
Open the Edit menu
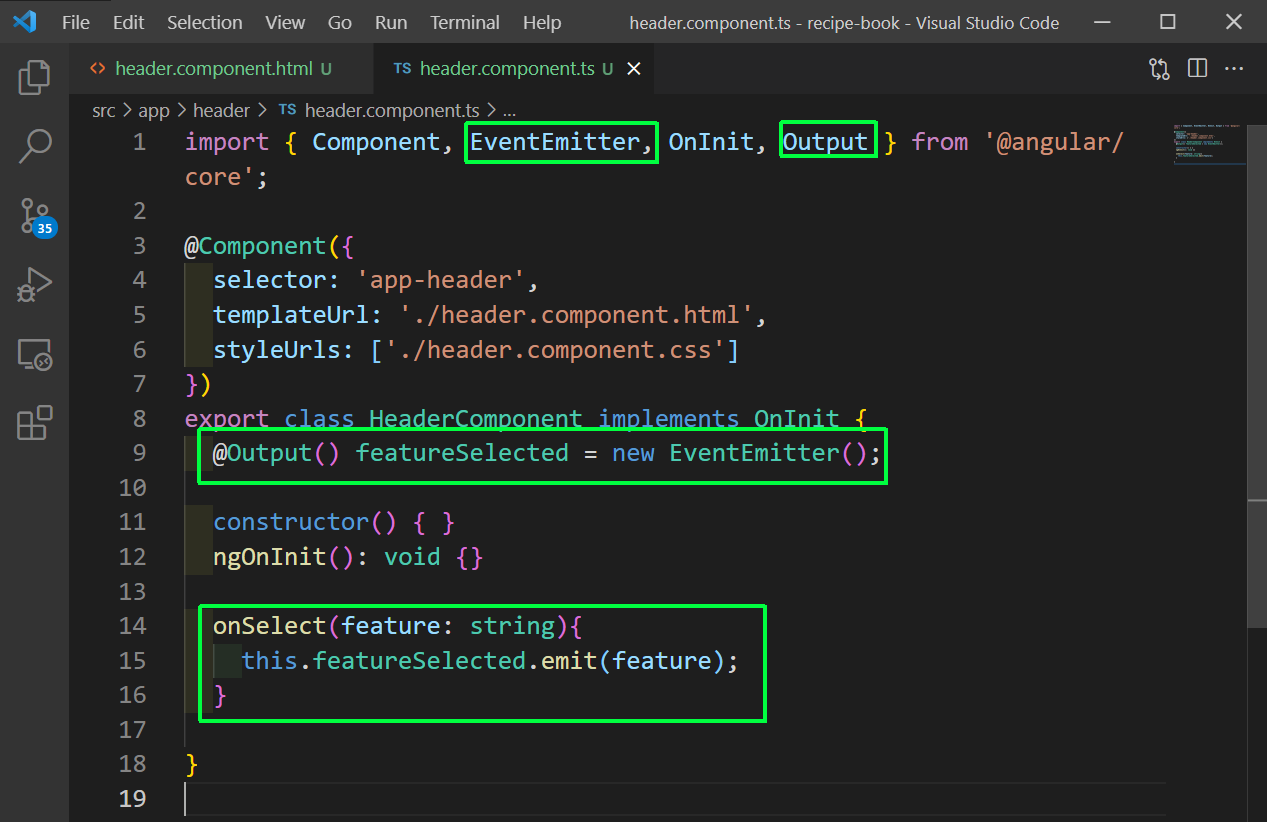click(x=128, y=22)
